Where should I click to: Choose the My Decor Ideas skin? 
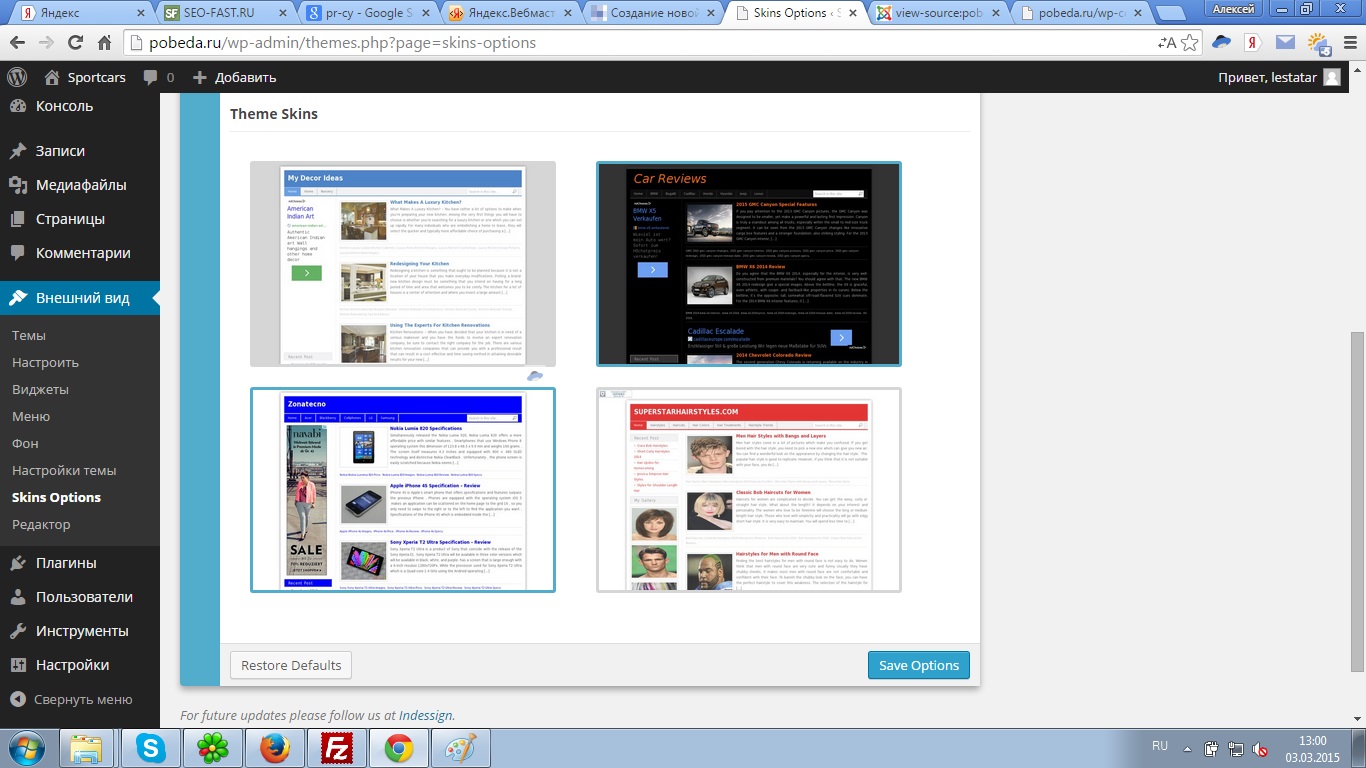point(403,264)
